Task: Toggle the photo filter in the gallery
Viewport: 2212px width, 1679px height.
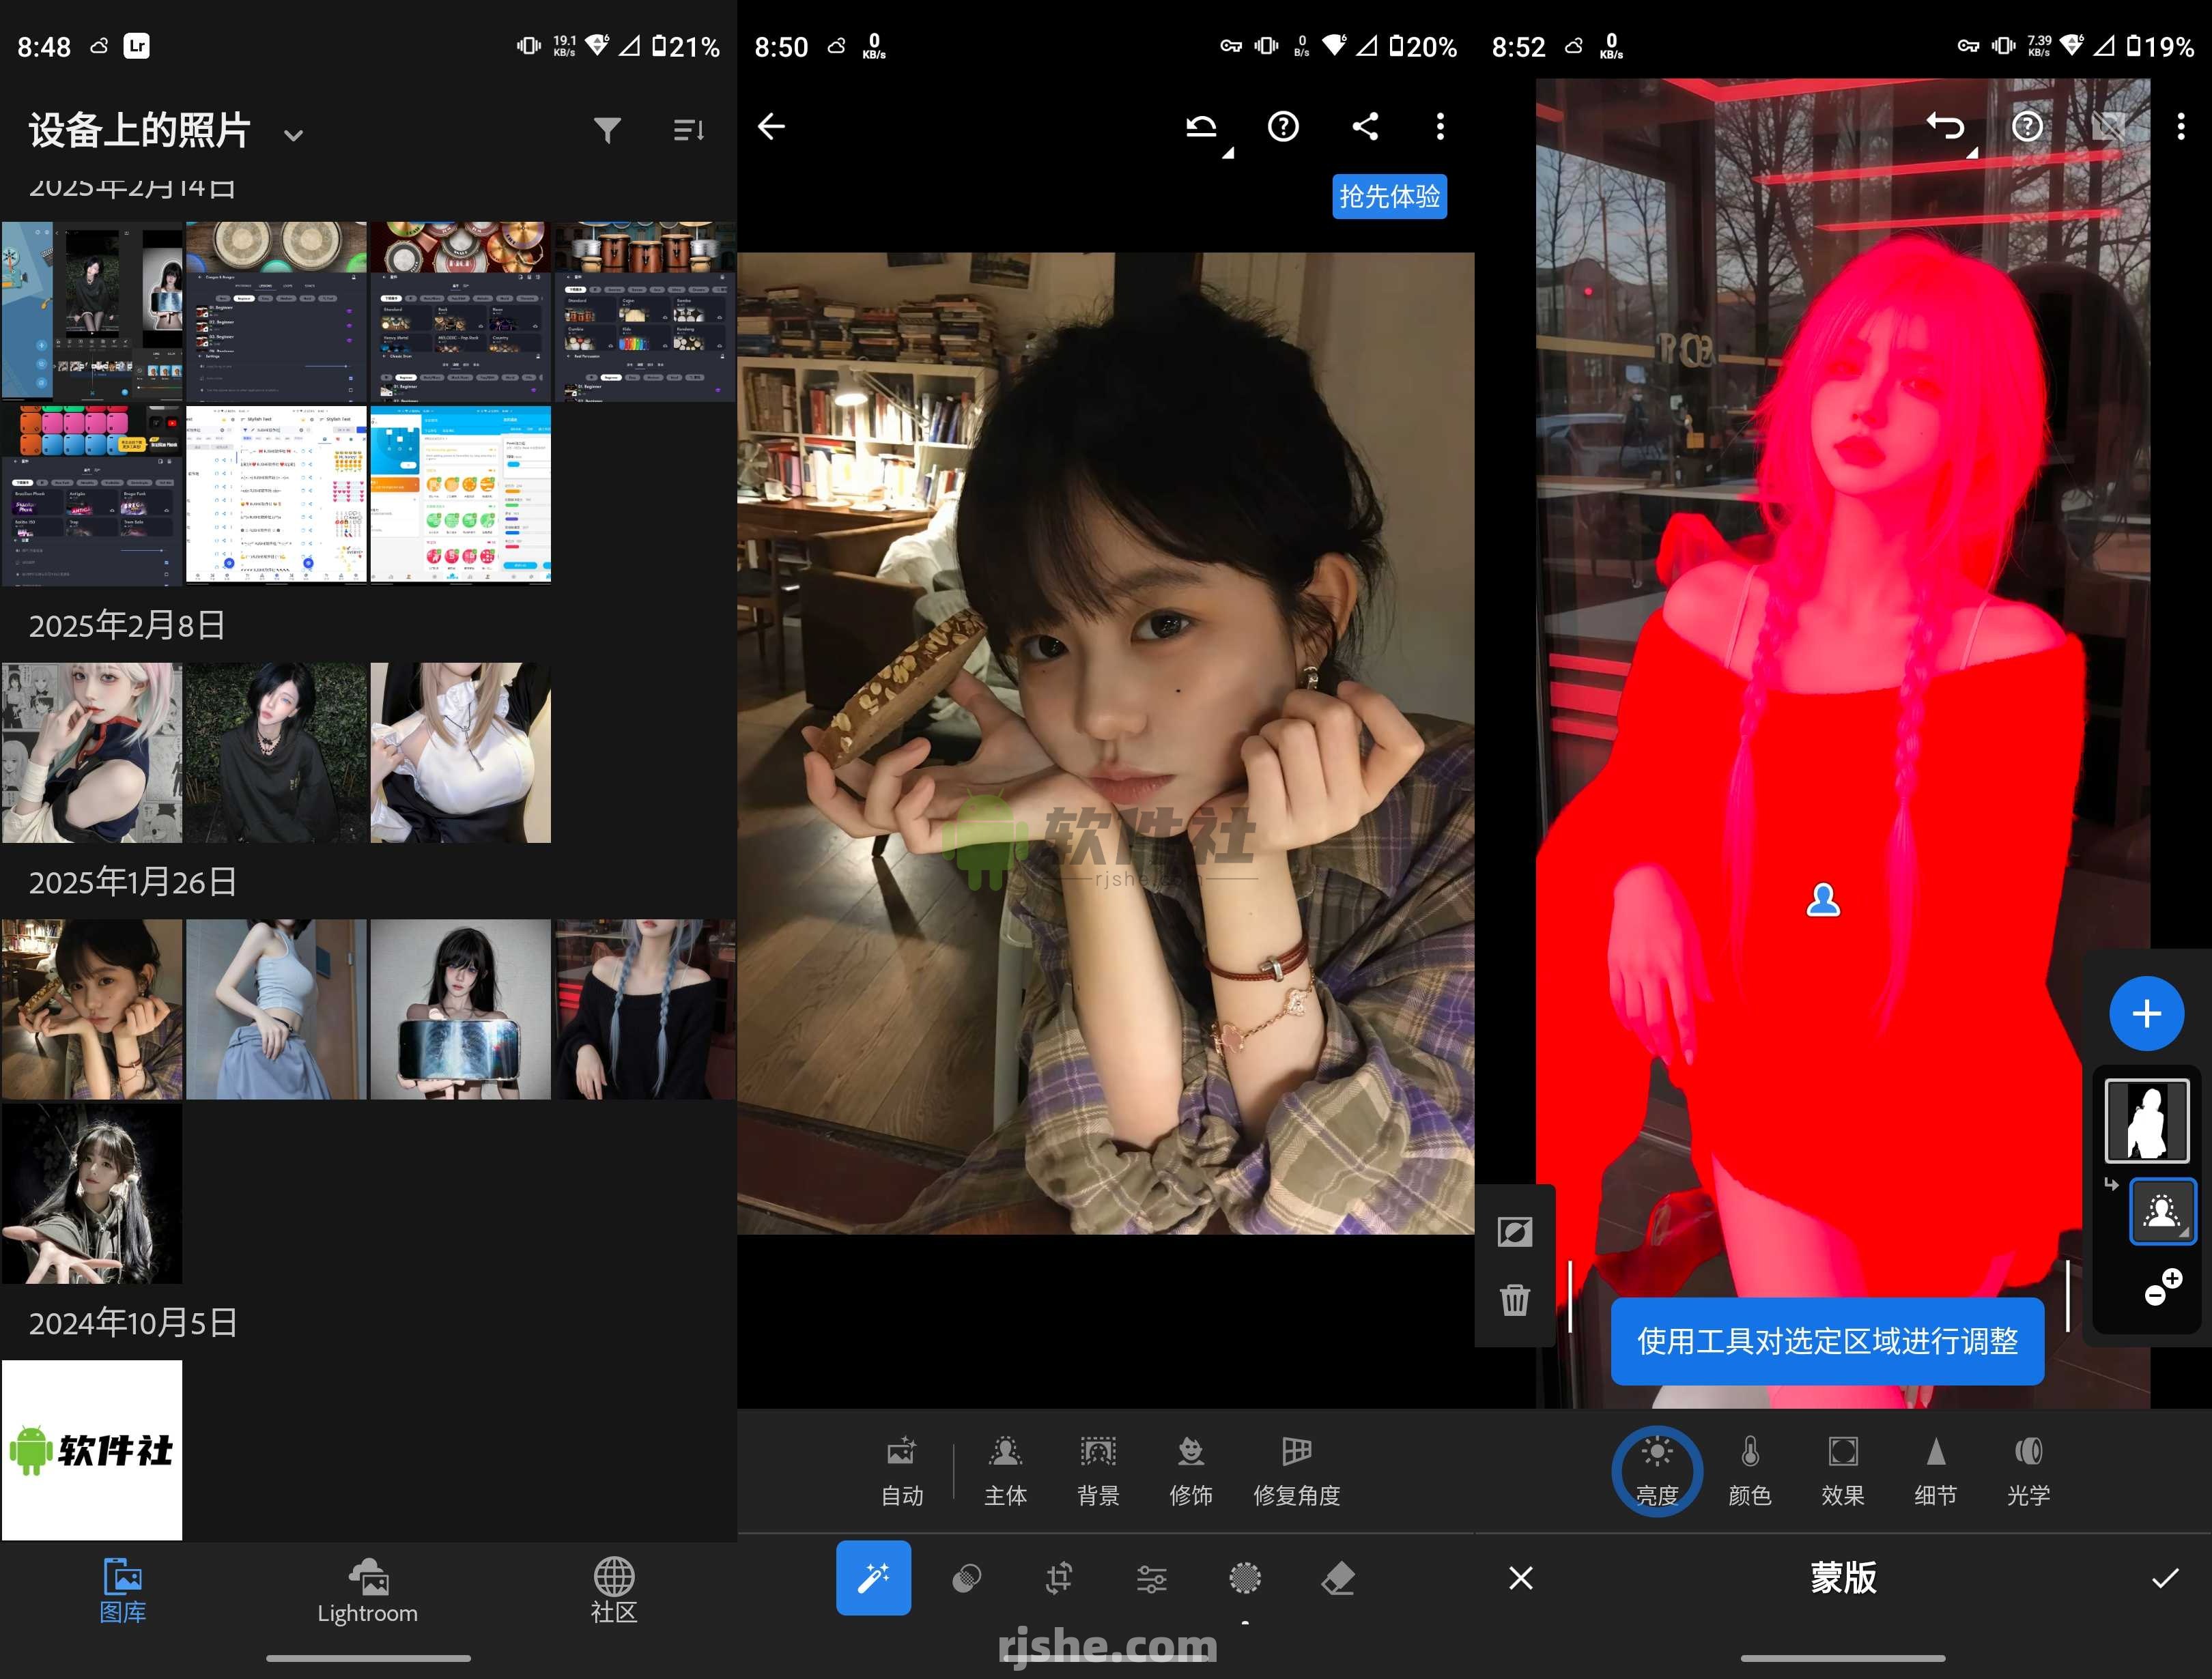Action: (x=607, y=130)
